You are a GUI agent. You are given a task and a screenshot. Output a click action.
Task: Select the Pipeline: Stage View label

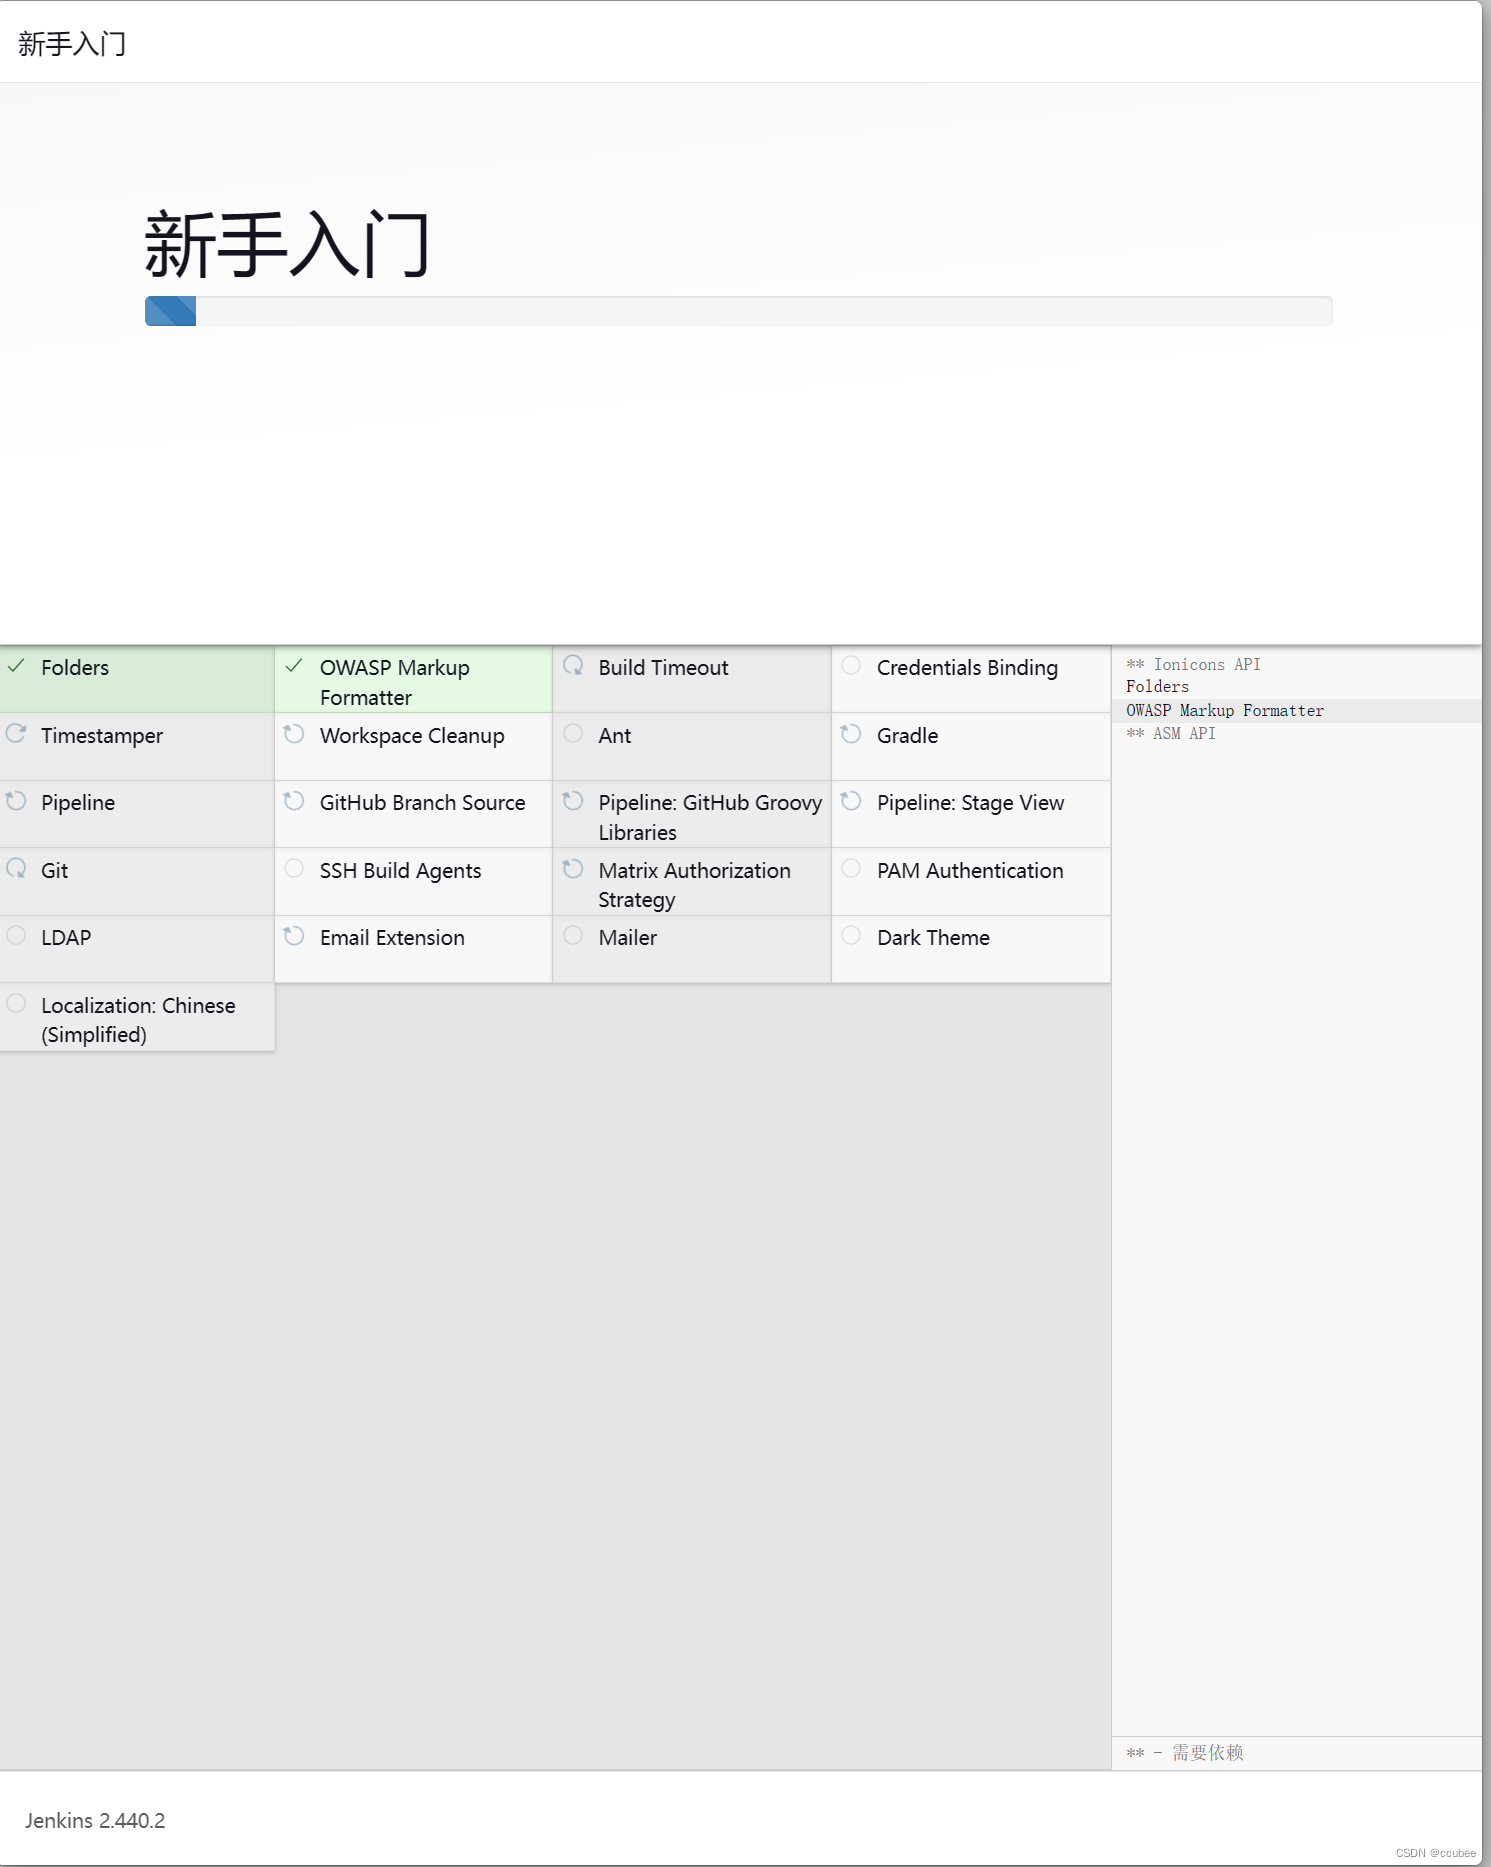(970, 803)
